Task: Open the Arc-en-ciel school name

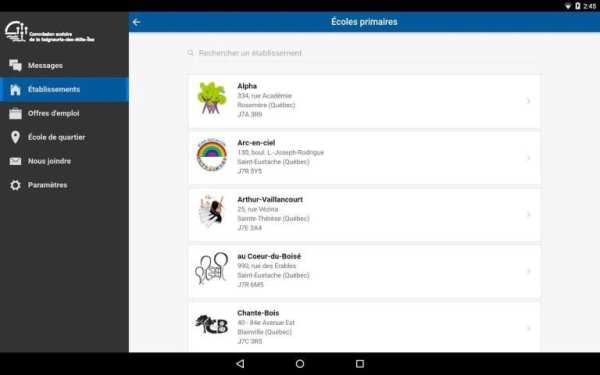Action: click(256, 143)
